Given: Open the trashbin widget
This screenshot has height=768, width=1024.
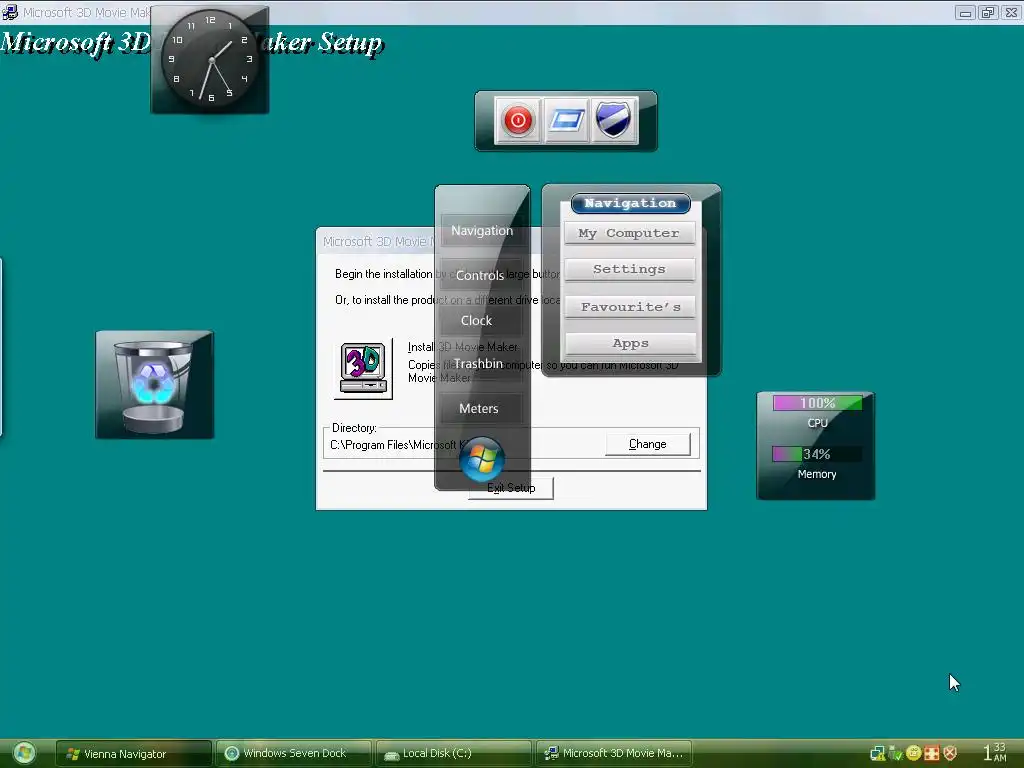Looking at the screenshot, I should tap(155, 385).
